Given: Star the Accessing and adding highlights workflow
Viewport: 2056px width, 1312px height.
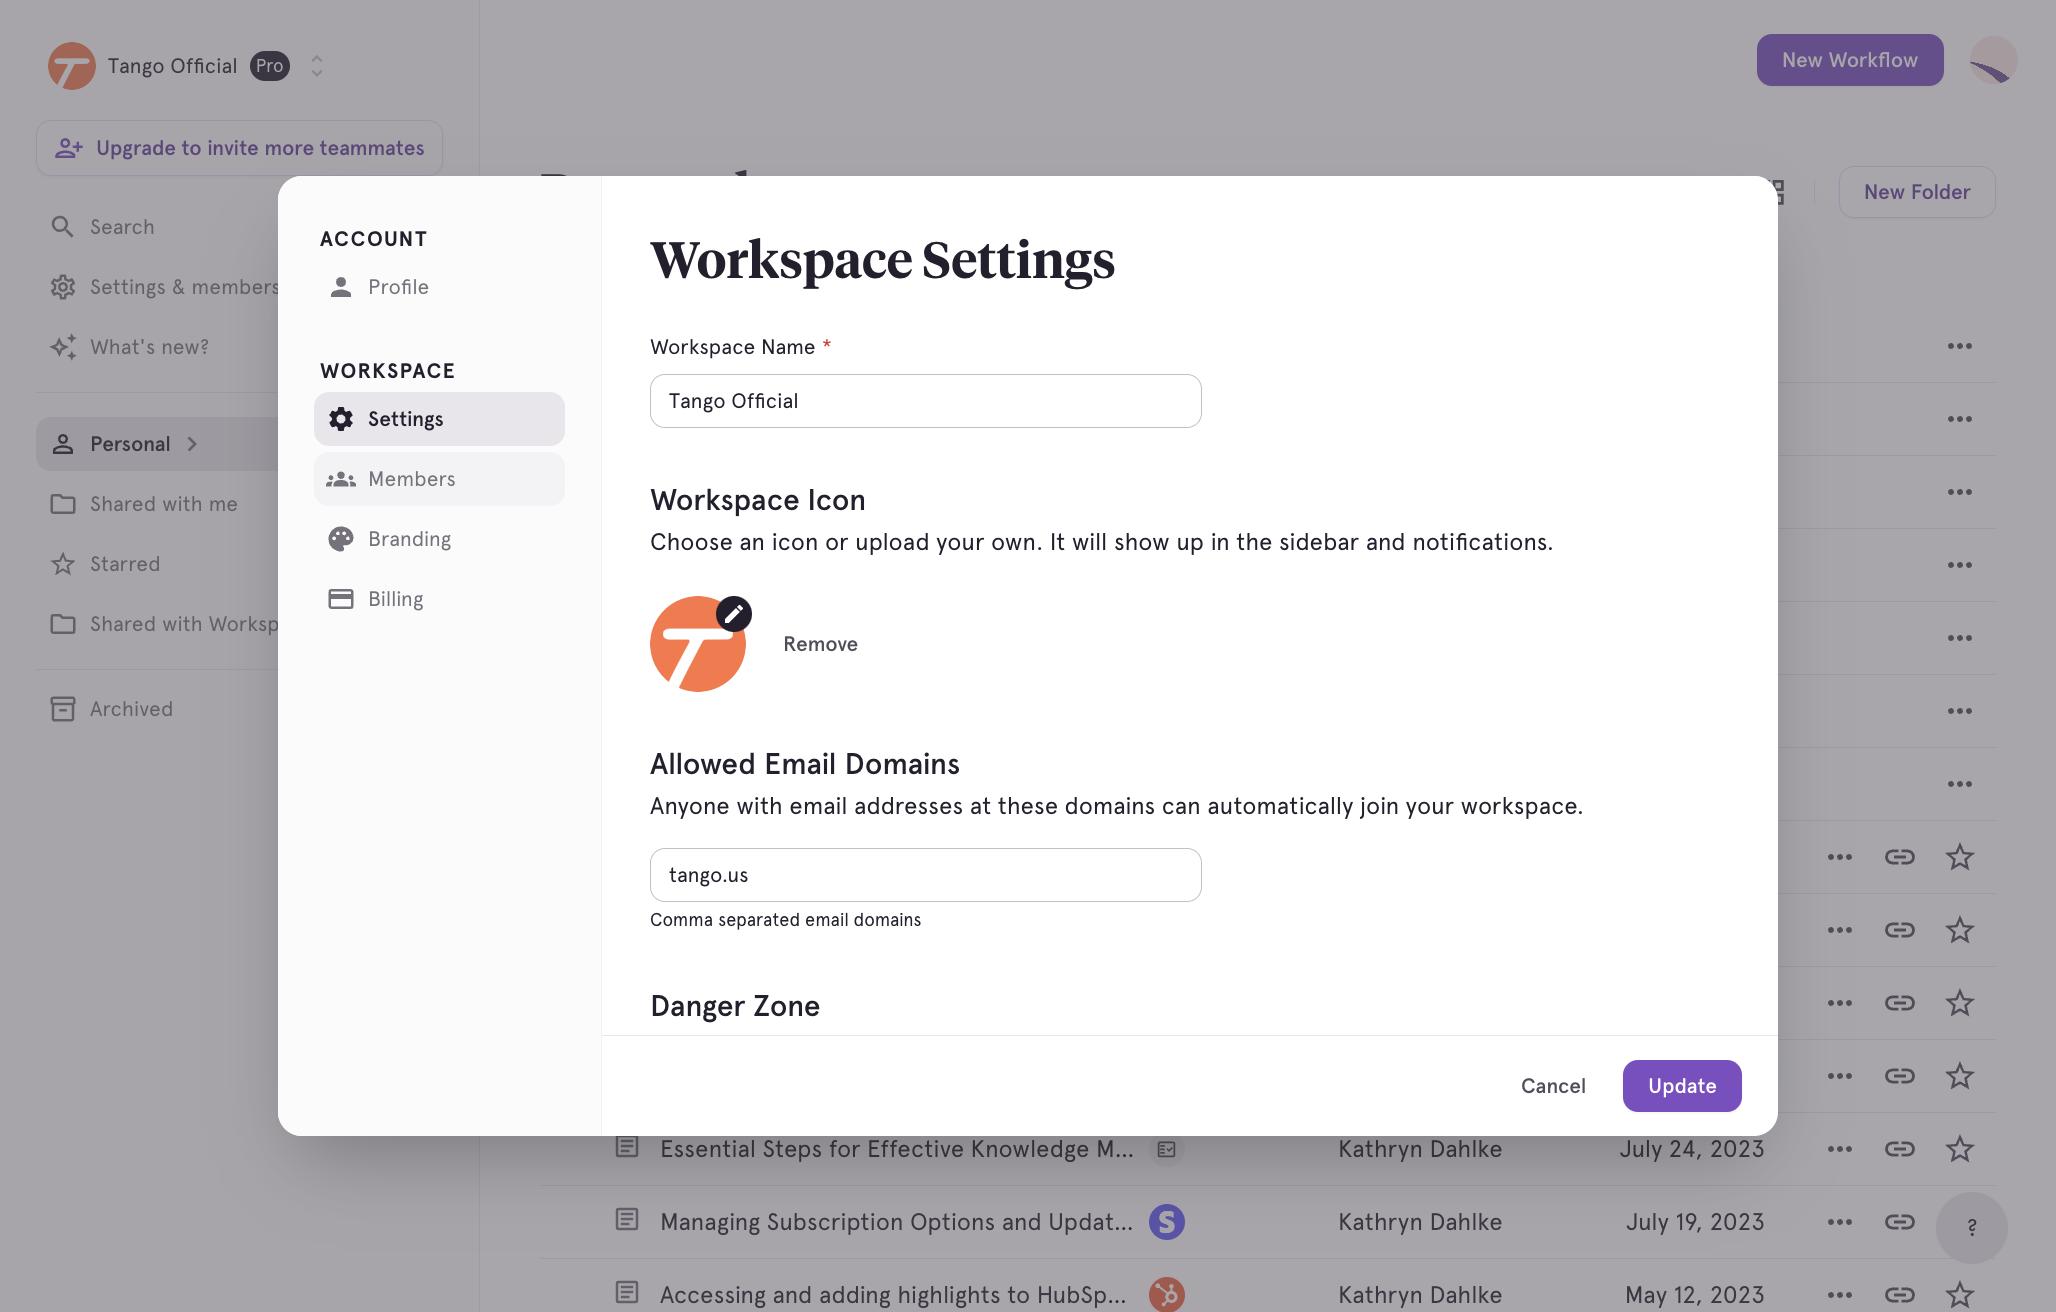Looking at the screenshot, I should tap(1960, 1295).
